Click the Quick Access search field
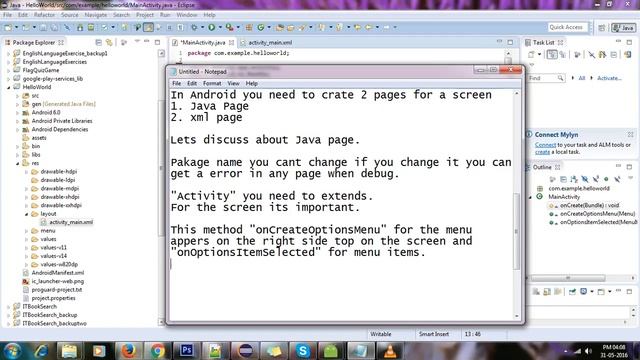The image size is (640, 360). (568, 27)
